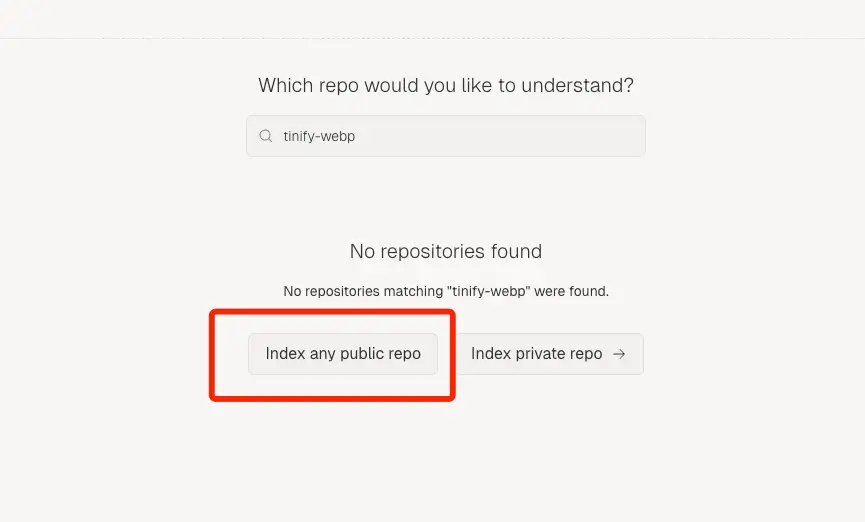Screen dimensions: 865x522
Task: Click the dotted divider line at the page top
Action: coord(432,38)
